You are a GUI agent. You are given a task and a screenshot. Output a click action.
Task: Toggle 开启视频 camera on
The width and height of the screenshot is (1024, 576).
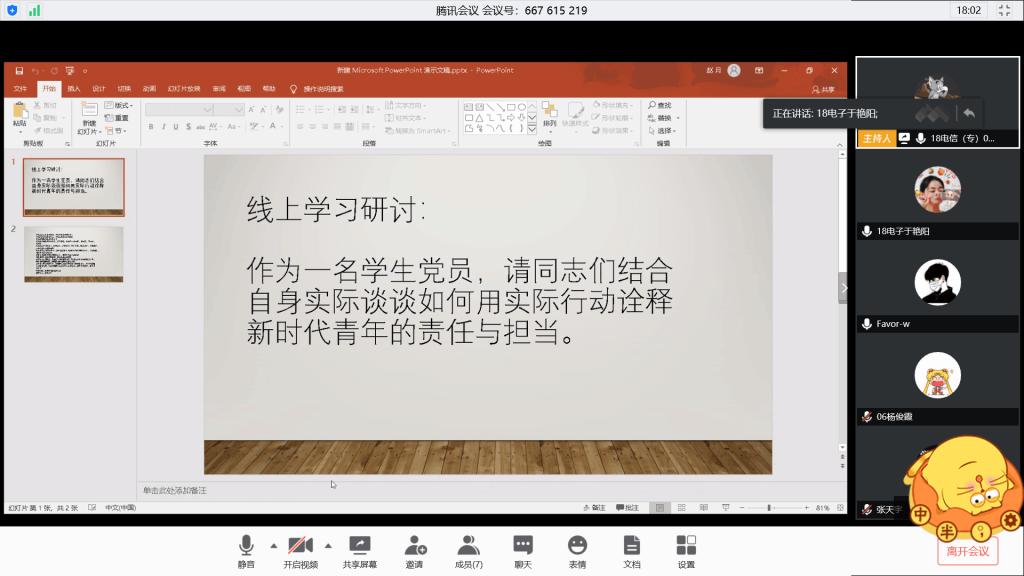[x=299, y=545]
